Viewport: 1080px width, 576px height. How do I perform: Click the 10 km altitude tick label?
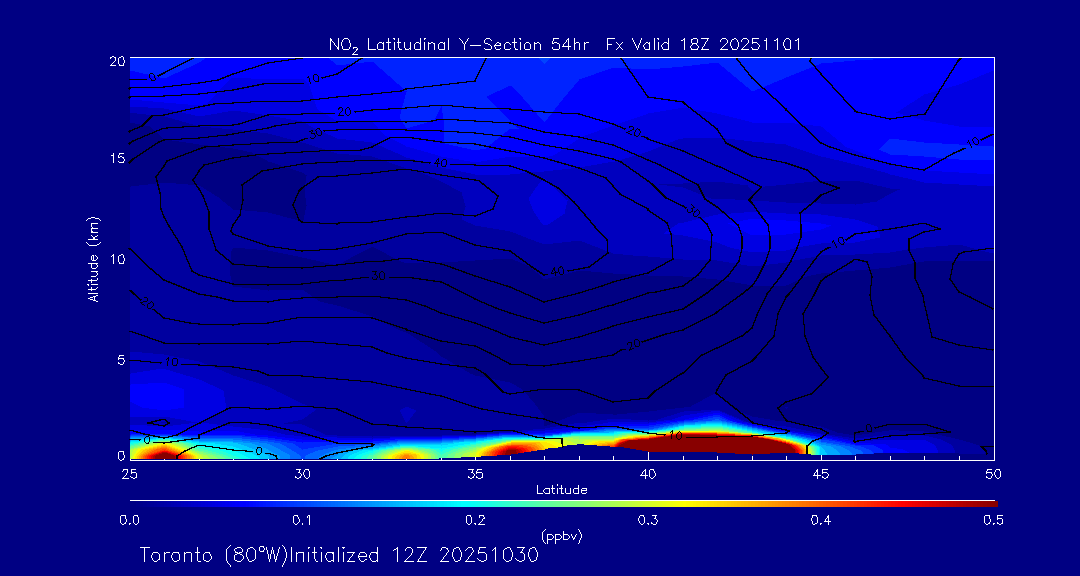[x=116, y=259]
